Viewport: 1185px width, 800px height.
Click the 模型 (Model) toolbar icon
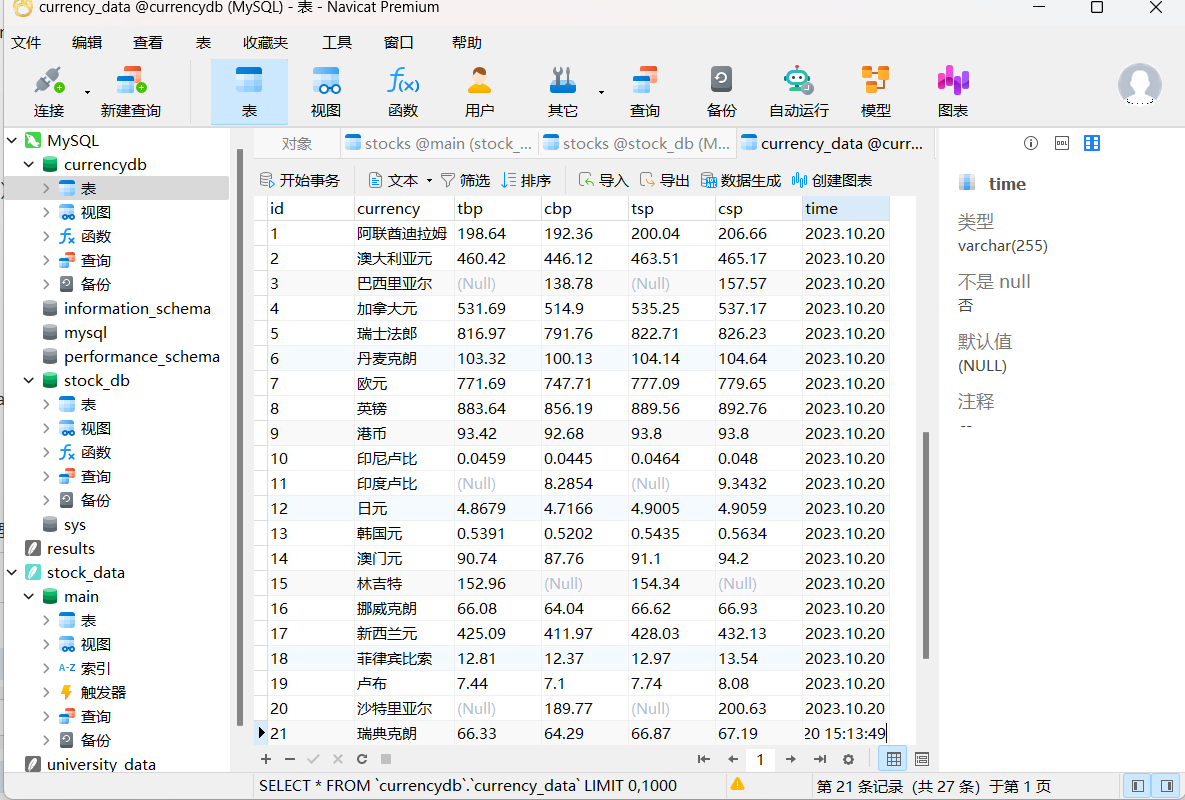[x=876, y=92]
